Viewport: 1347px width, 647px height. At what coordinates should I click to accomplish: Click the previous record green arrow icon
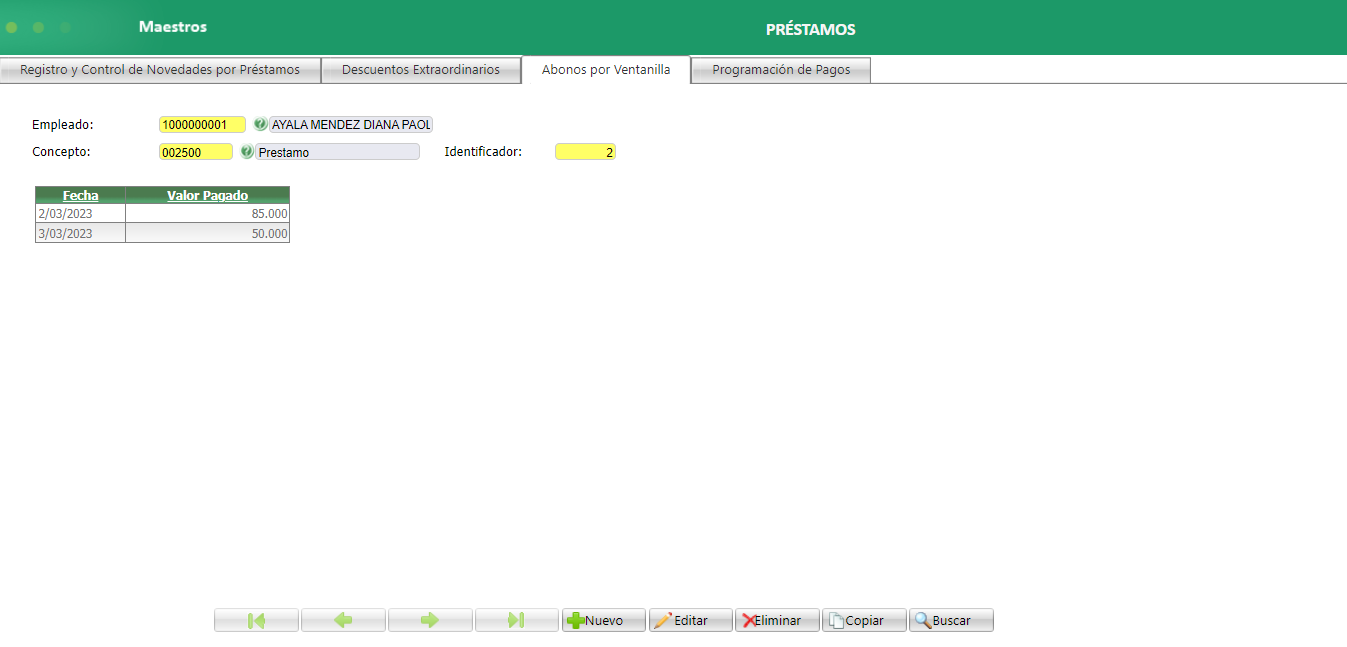(342, 620)
